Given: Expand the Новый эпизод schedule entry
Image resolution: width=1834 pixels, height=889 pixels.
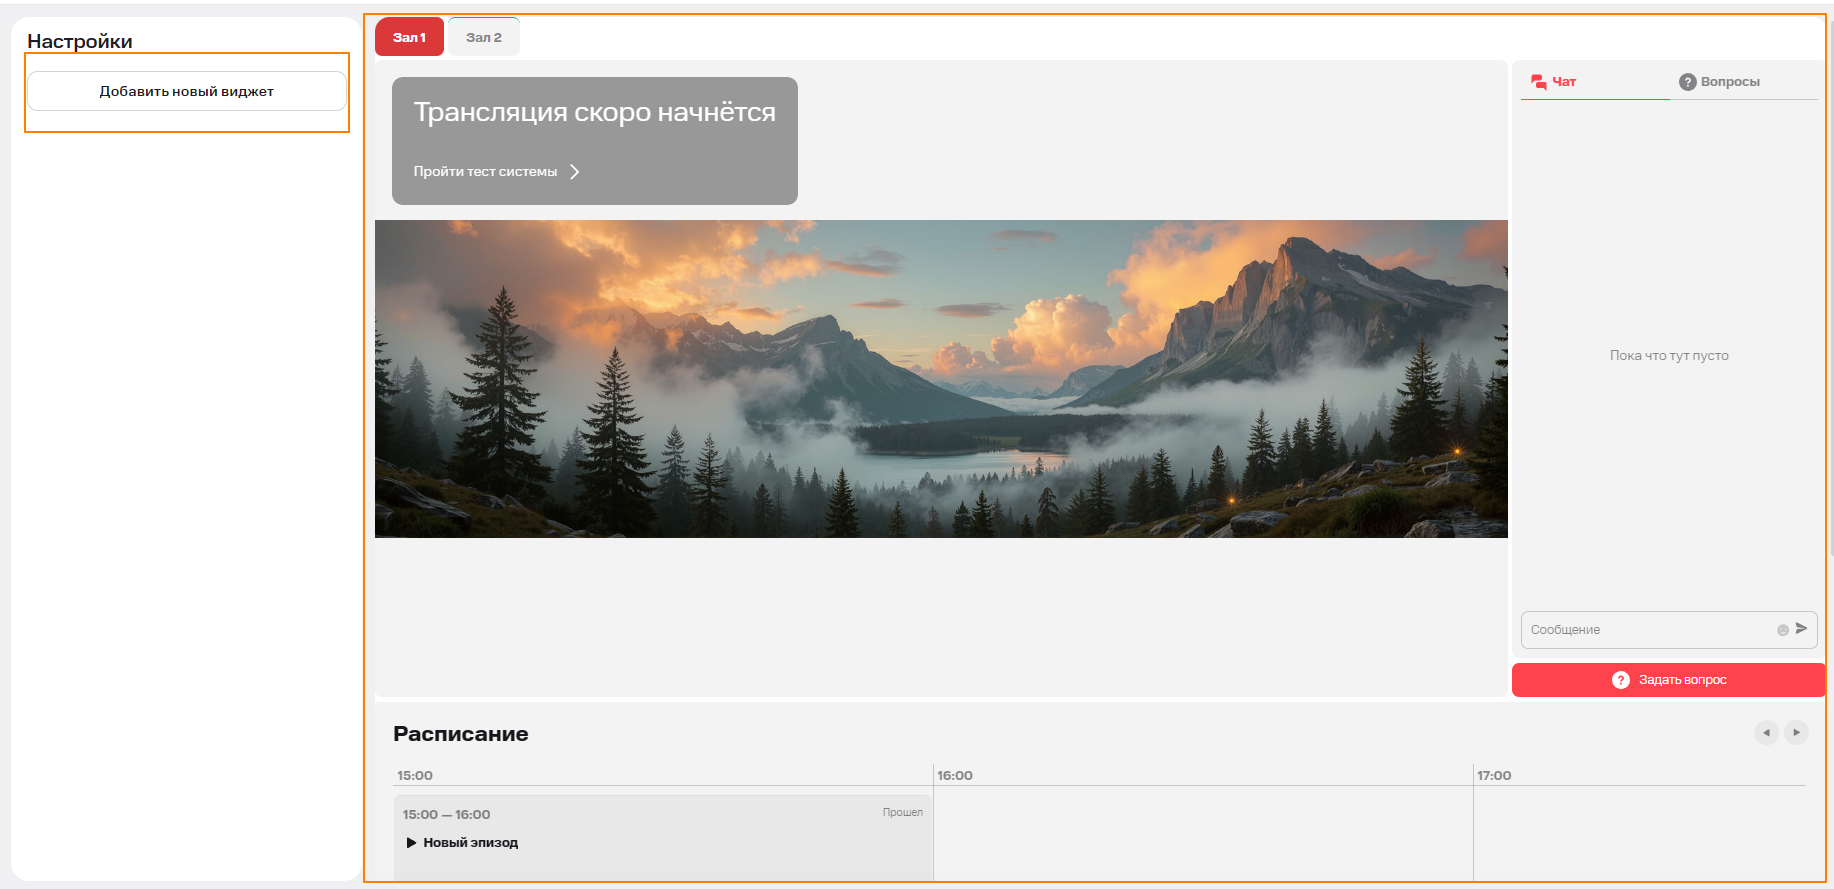Looking at the screenshot, I should point(462,843).
